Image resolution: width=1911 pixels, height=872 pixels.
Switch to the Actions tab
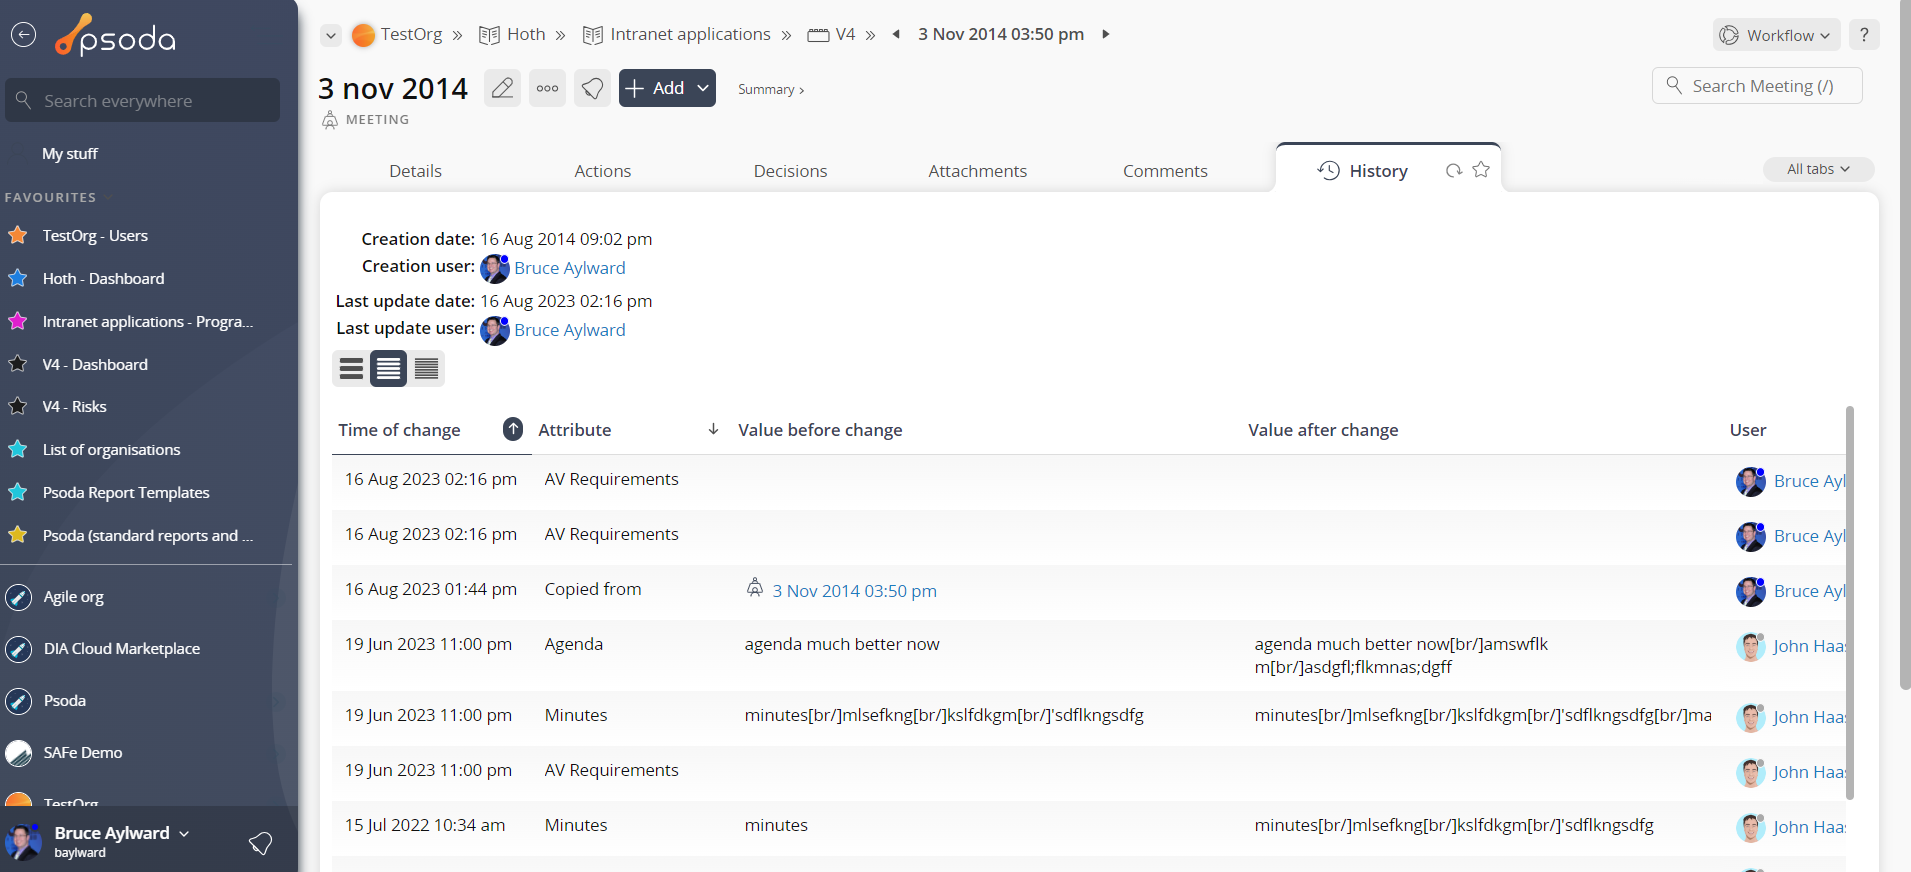coord(602,171)
